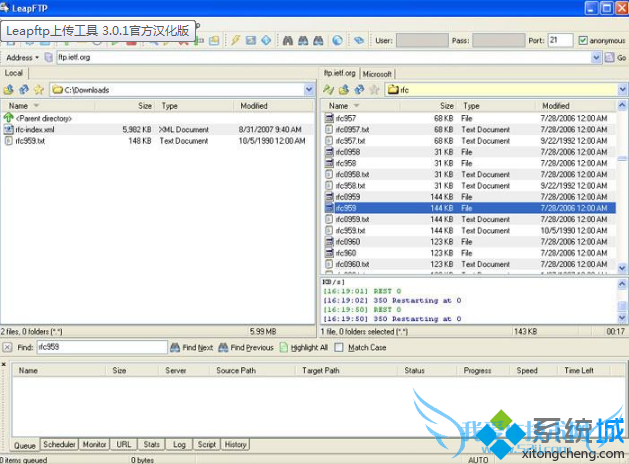Click the remote file list vertical scrollbar
The image size is (629, 464).
coord(622,190)
